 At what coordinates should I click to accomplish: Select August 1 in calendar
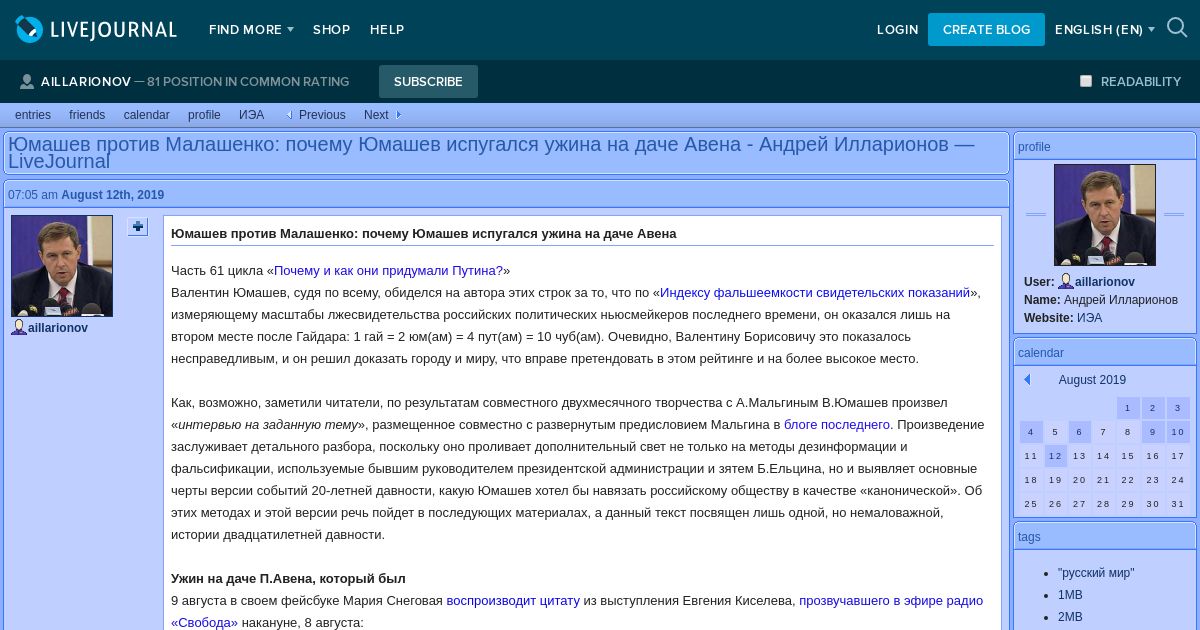[1128, 408]
